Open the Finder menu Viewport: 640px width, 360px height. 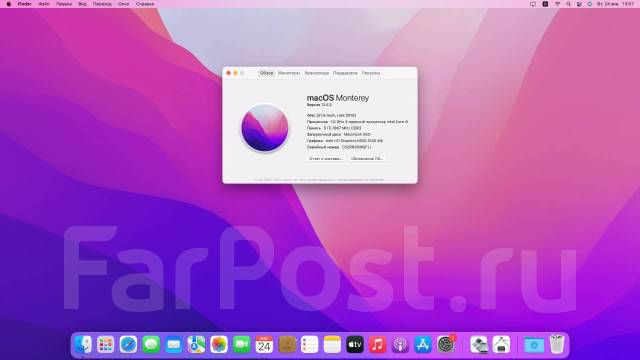(x=24, y=4)
